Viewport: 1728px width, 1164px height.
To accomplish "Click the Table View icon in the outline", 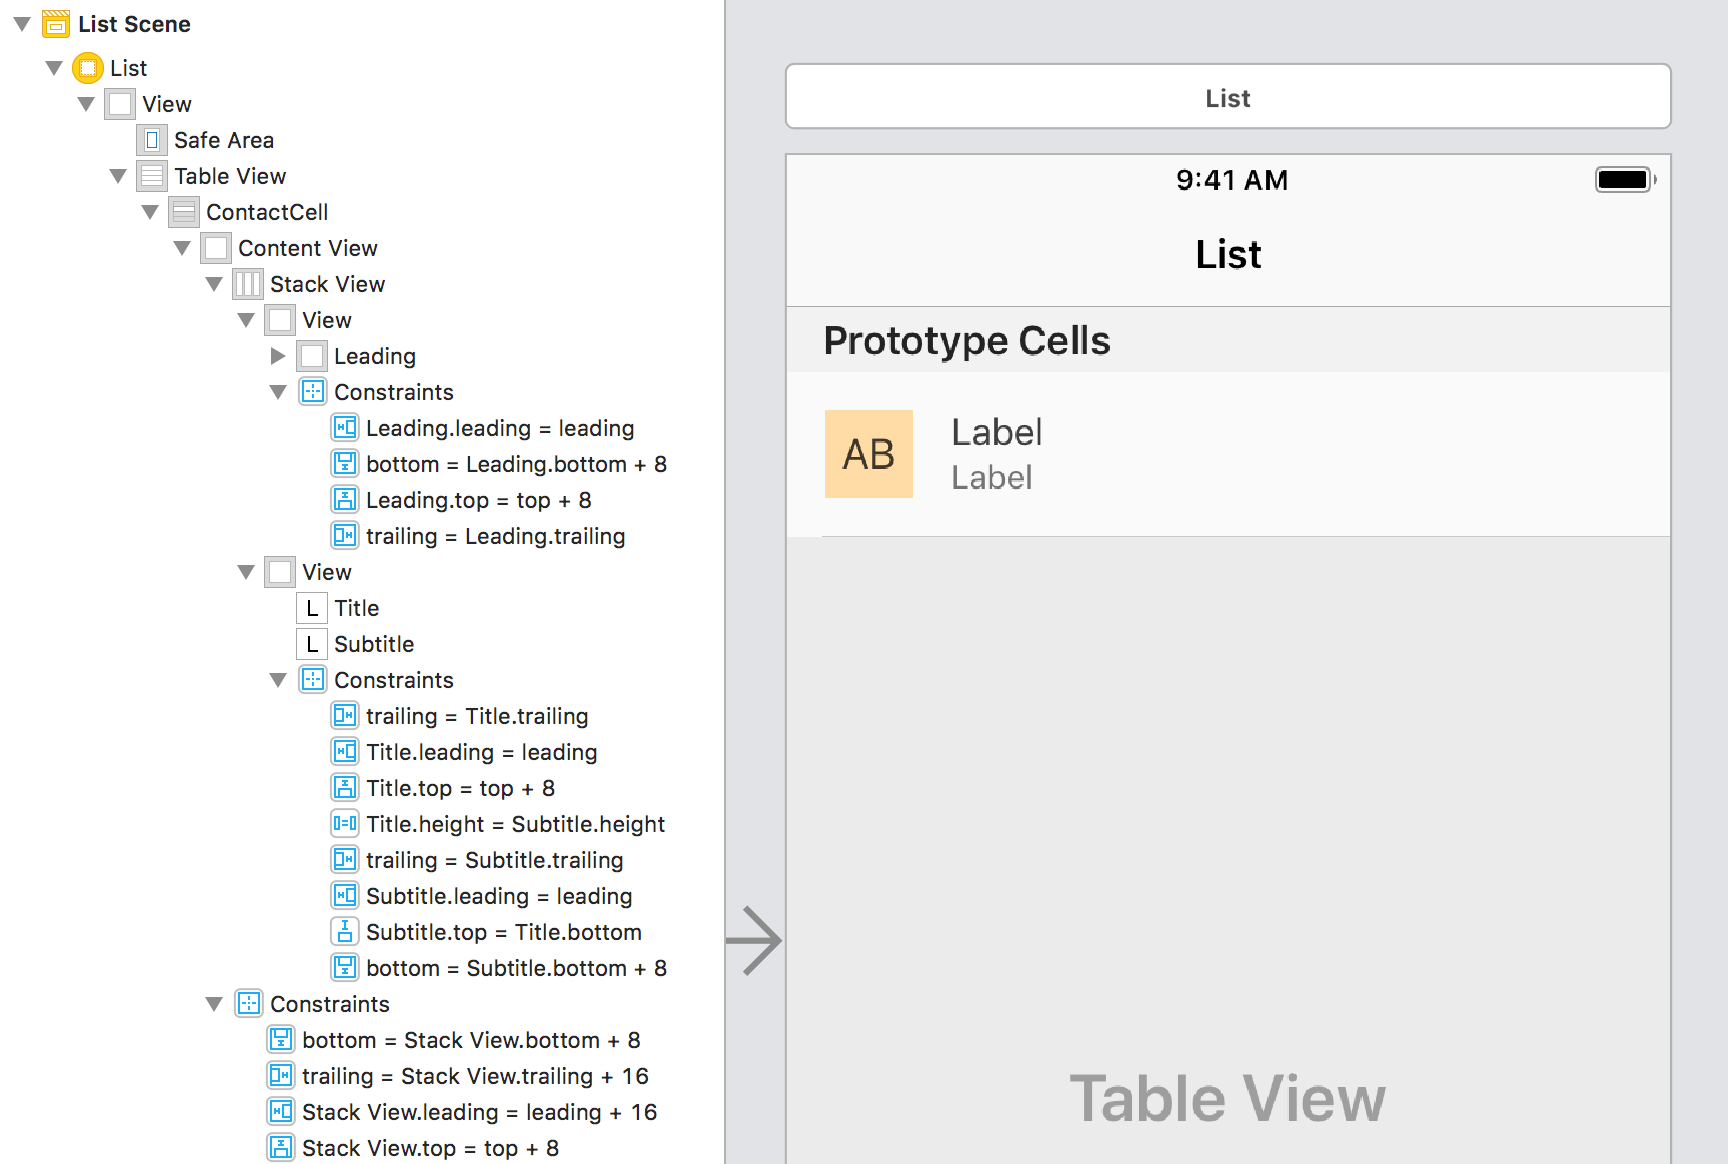I will (152, 176).
